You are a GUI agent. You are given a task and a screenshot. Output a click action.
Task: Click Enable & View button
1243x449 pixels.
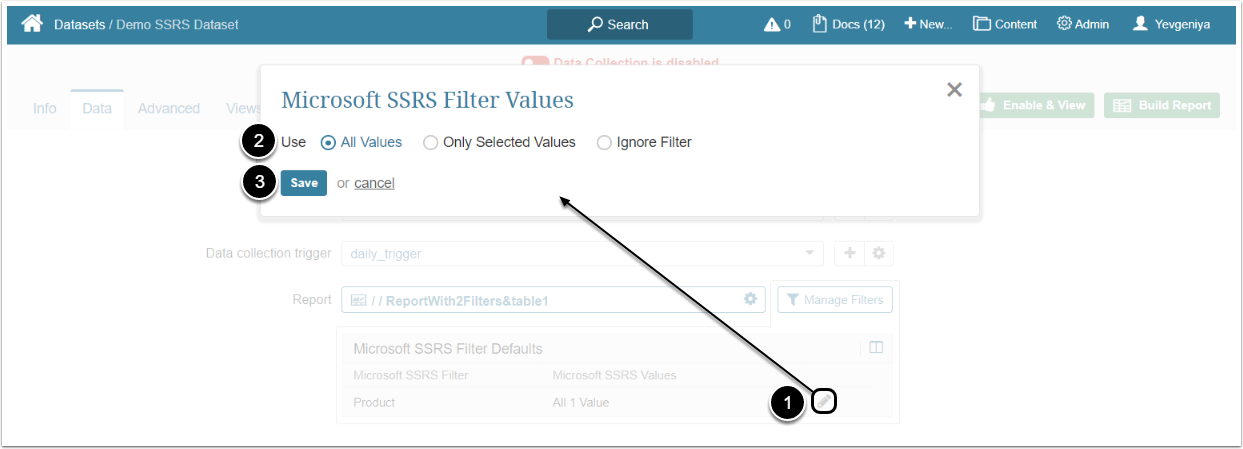(x=1036, y=105)
